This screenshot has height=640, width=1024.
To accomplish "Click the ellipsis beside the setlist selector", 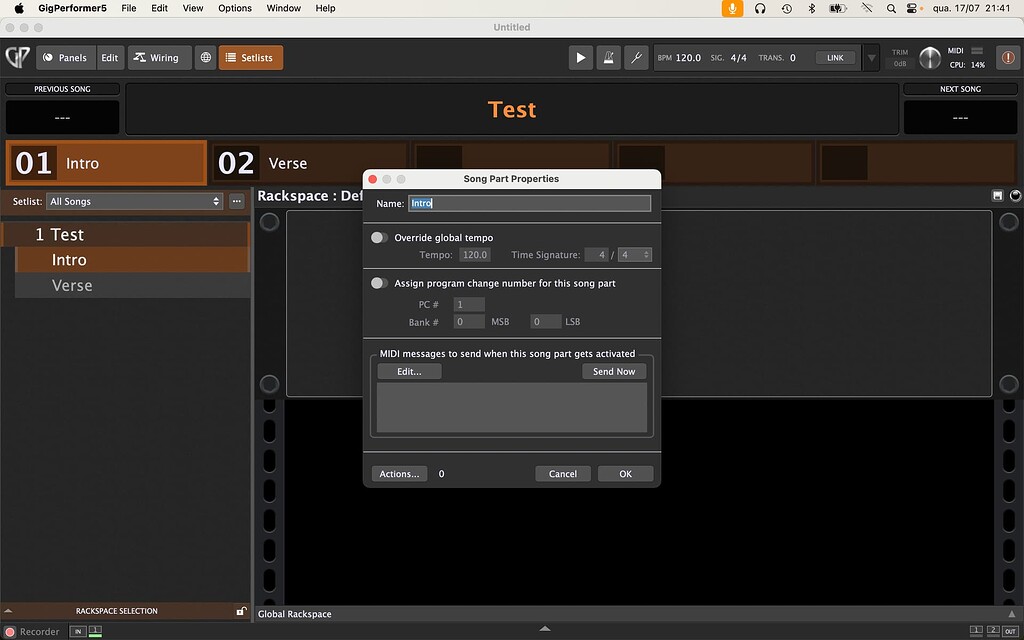I will pyautogui.click(x=236, y=200).
